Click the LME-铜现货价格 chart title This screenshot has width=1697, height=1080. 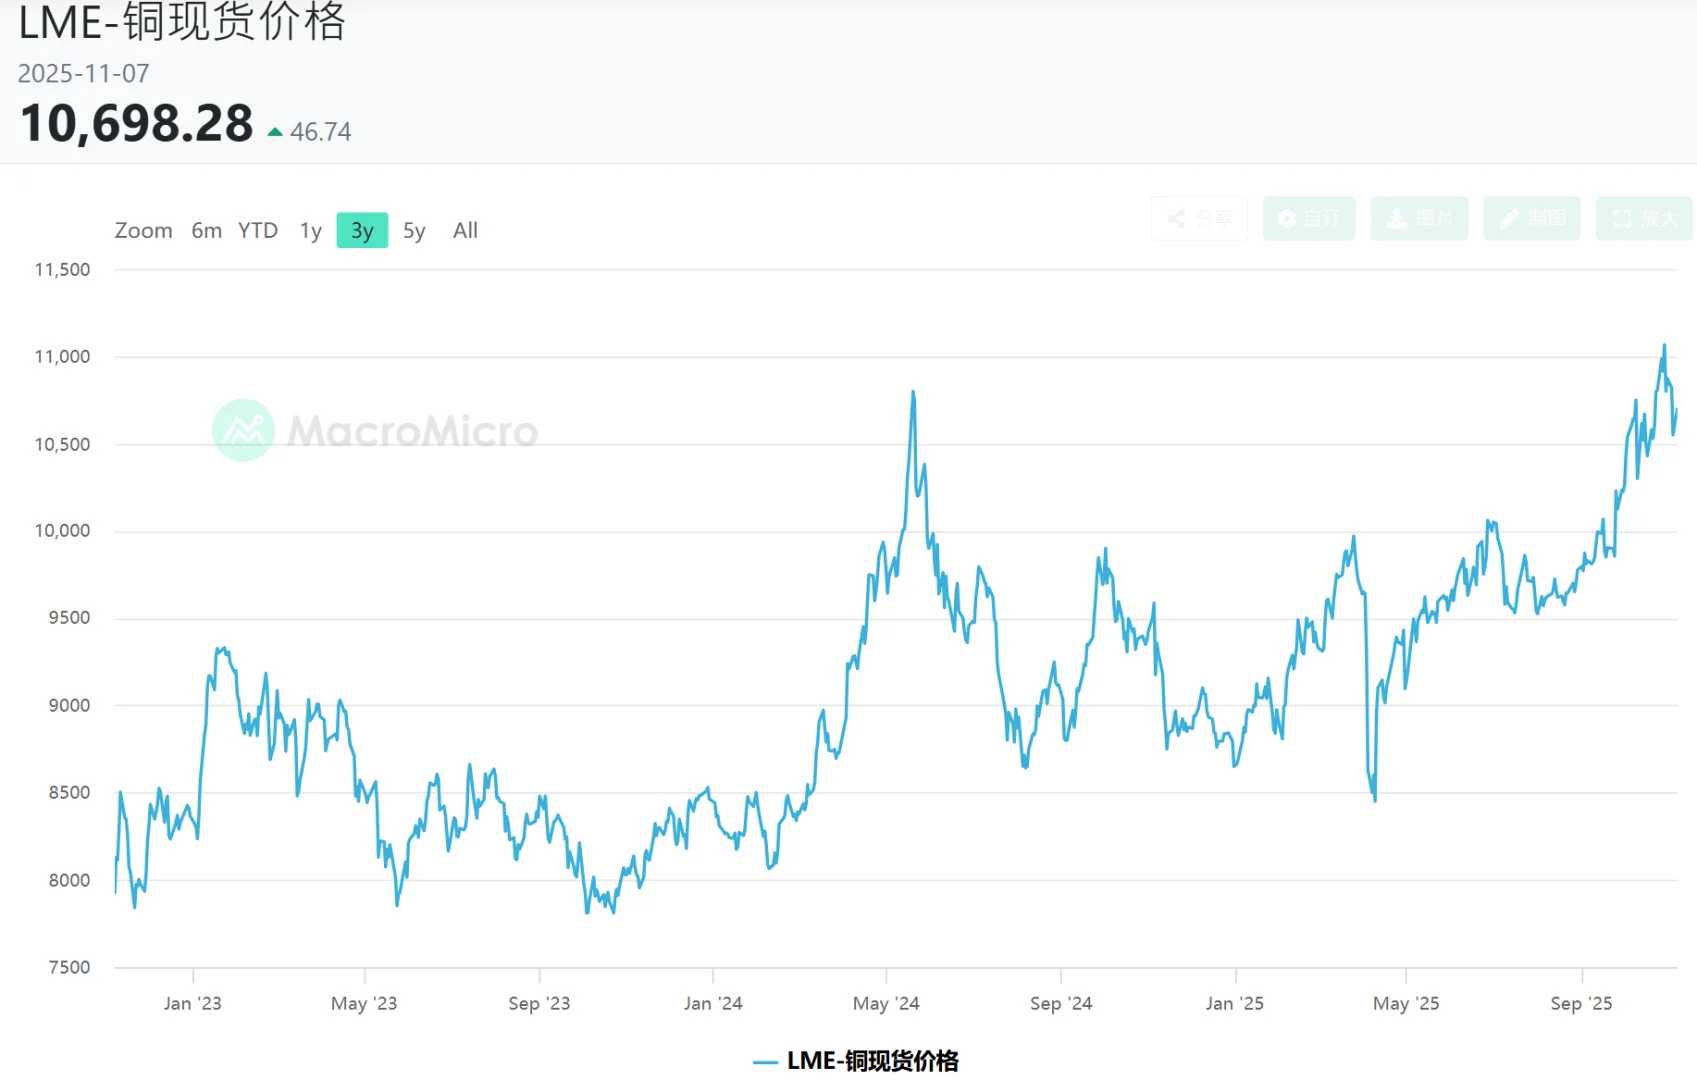point(182,22)
